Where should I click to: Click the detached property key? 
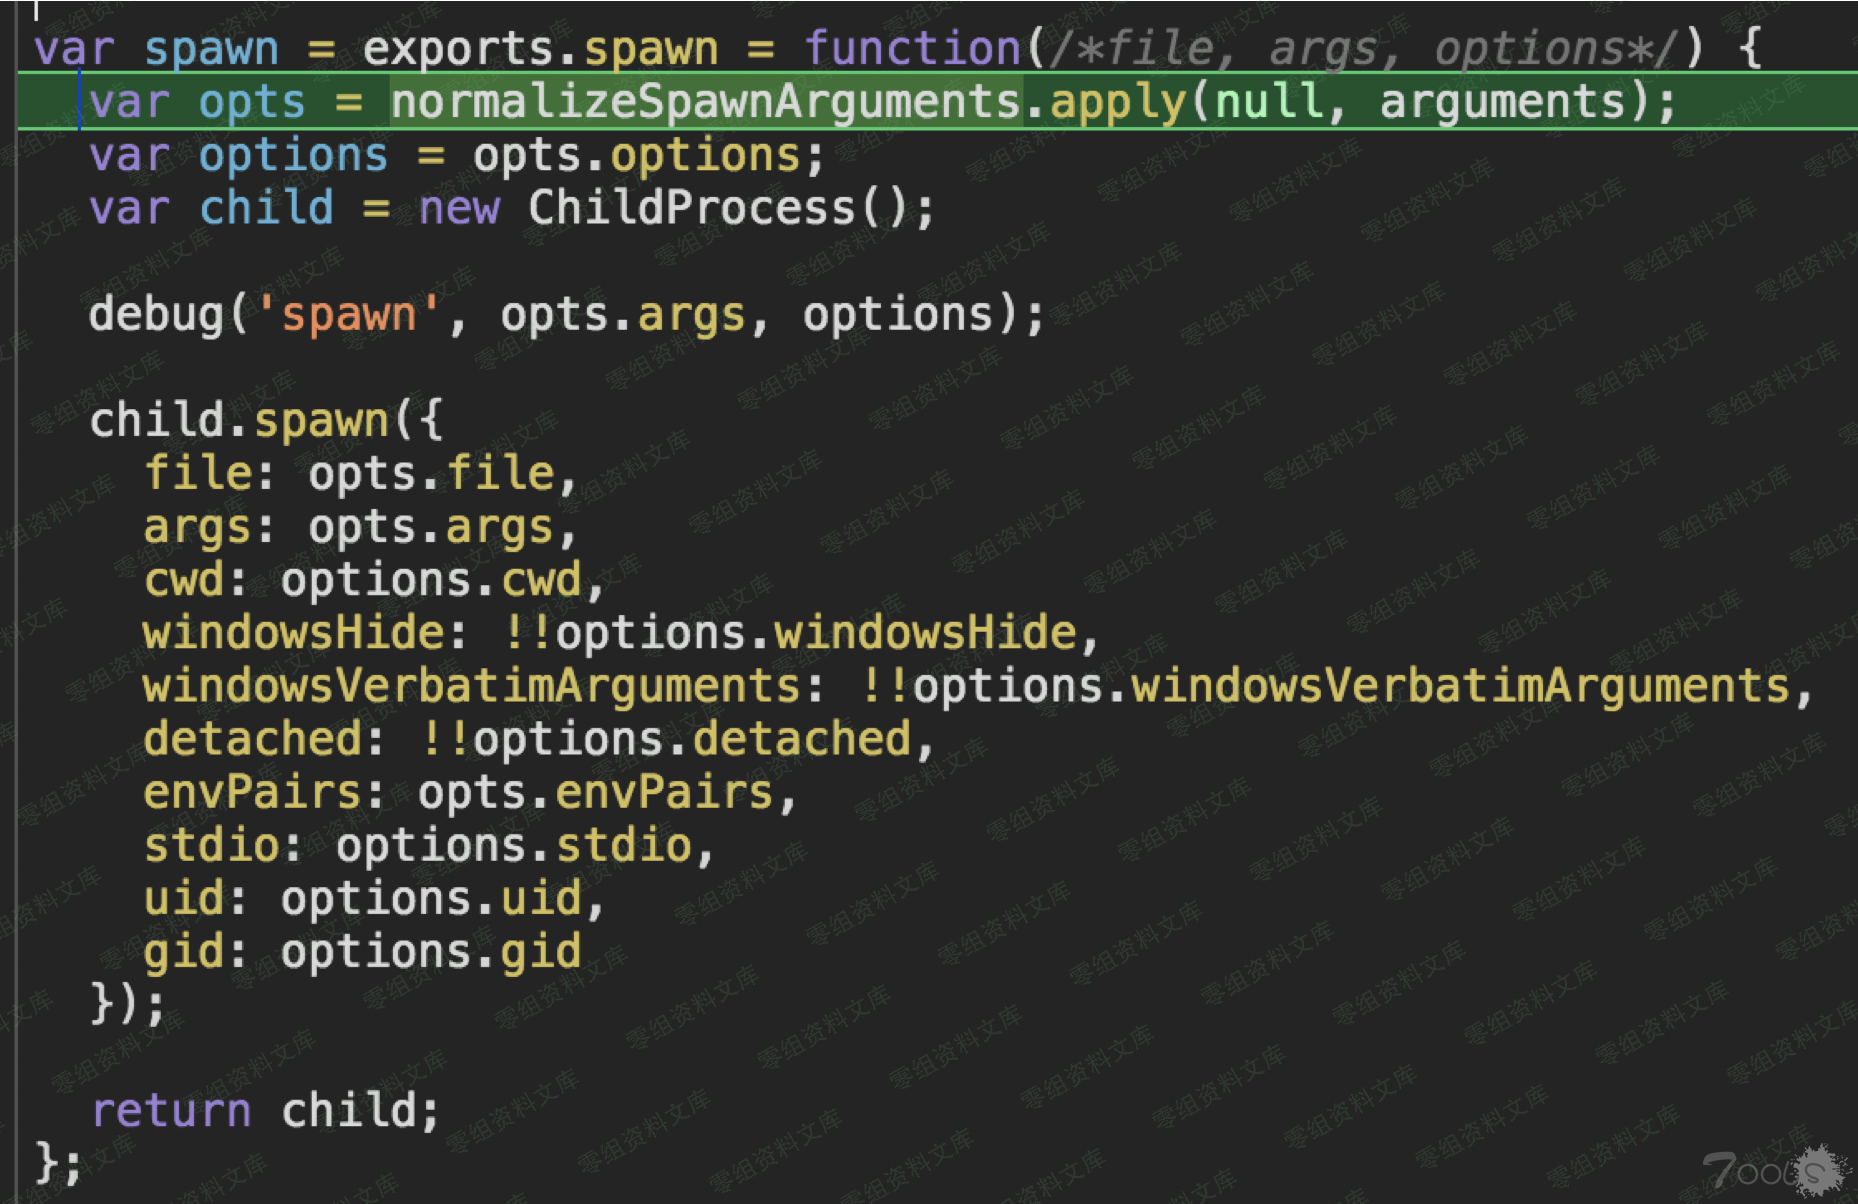click(252, 739)
